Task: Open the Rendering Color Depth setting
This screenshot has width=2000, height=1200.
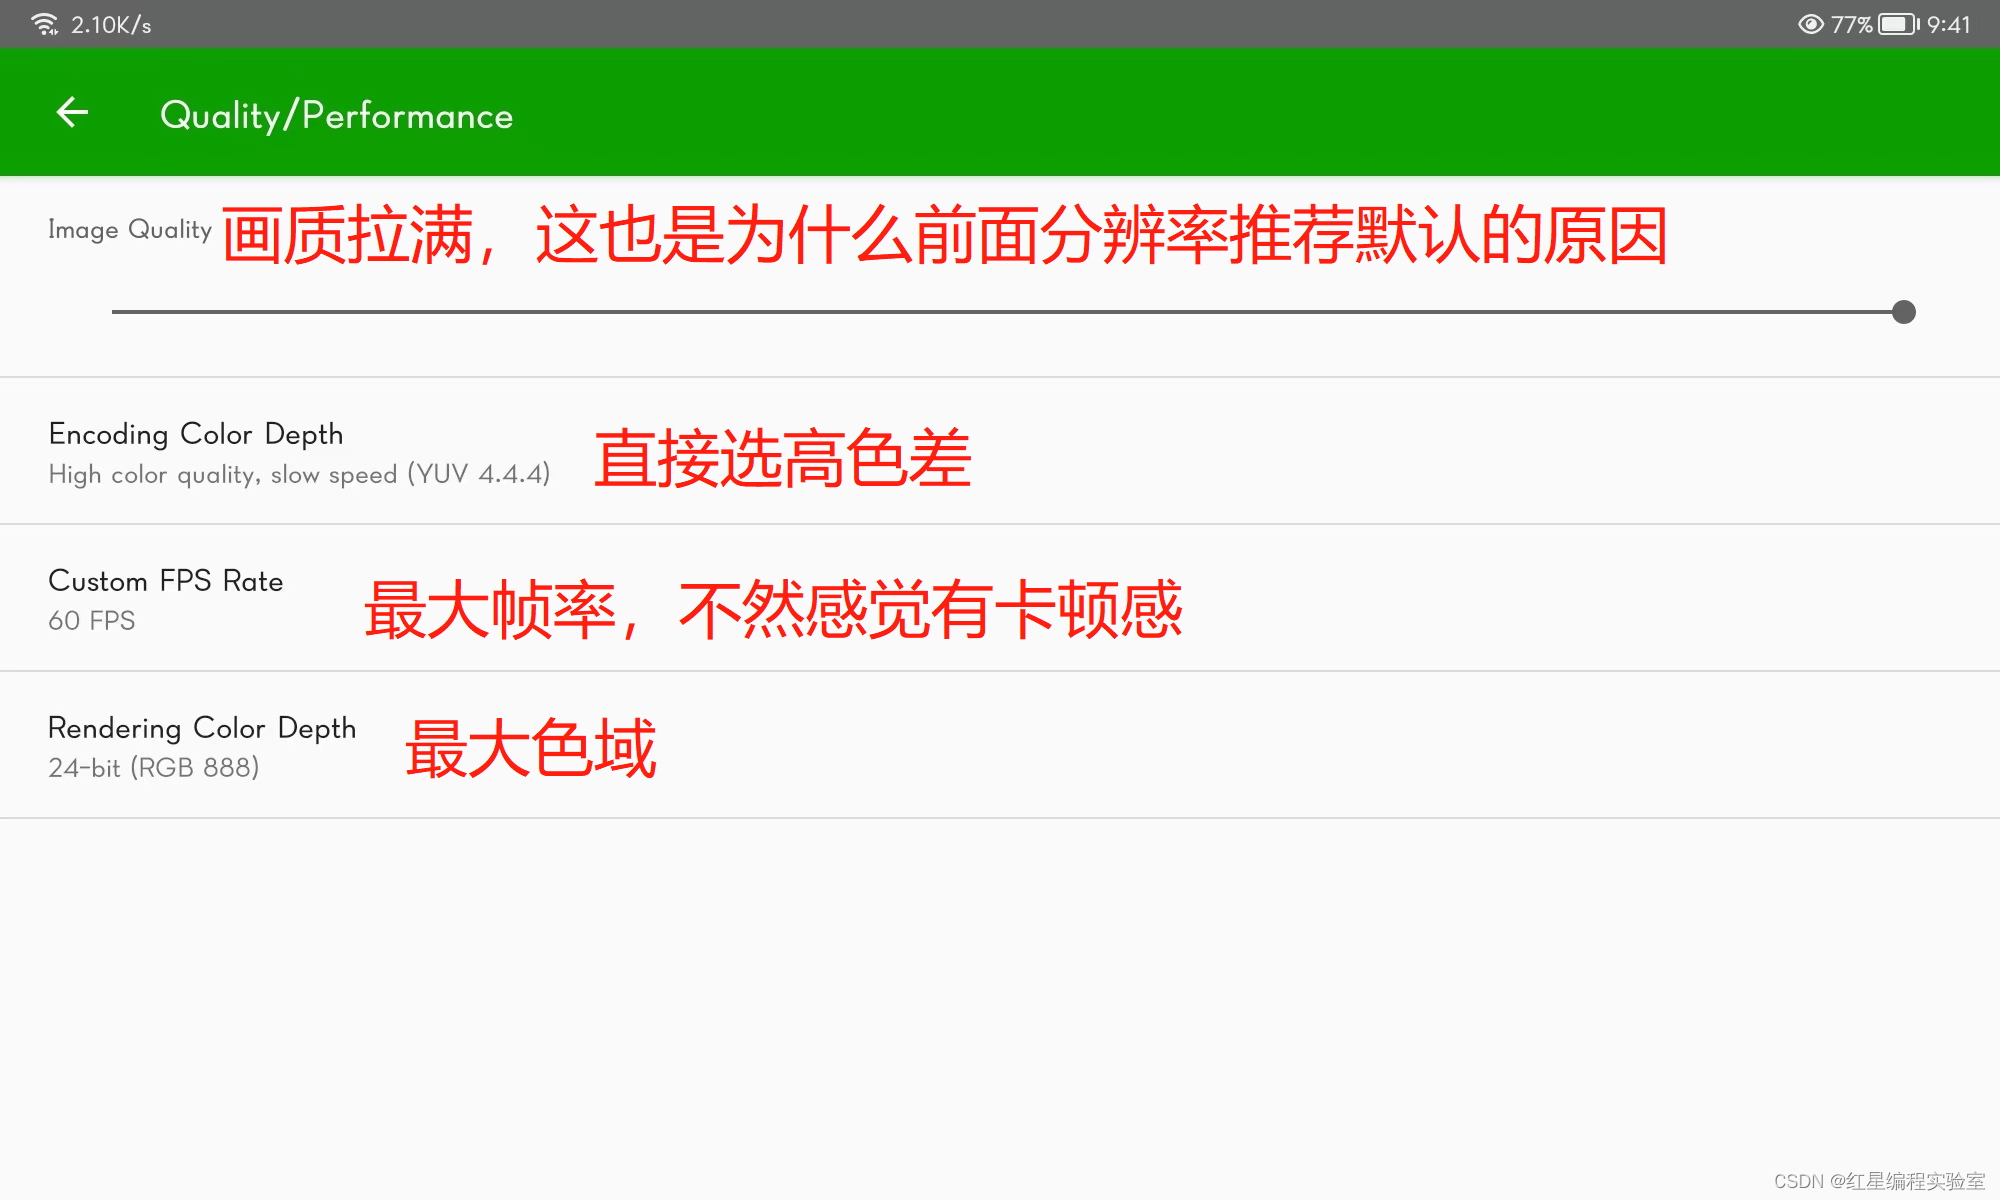Action: (x=202, y=728)
